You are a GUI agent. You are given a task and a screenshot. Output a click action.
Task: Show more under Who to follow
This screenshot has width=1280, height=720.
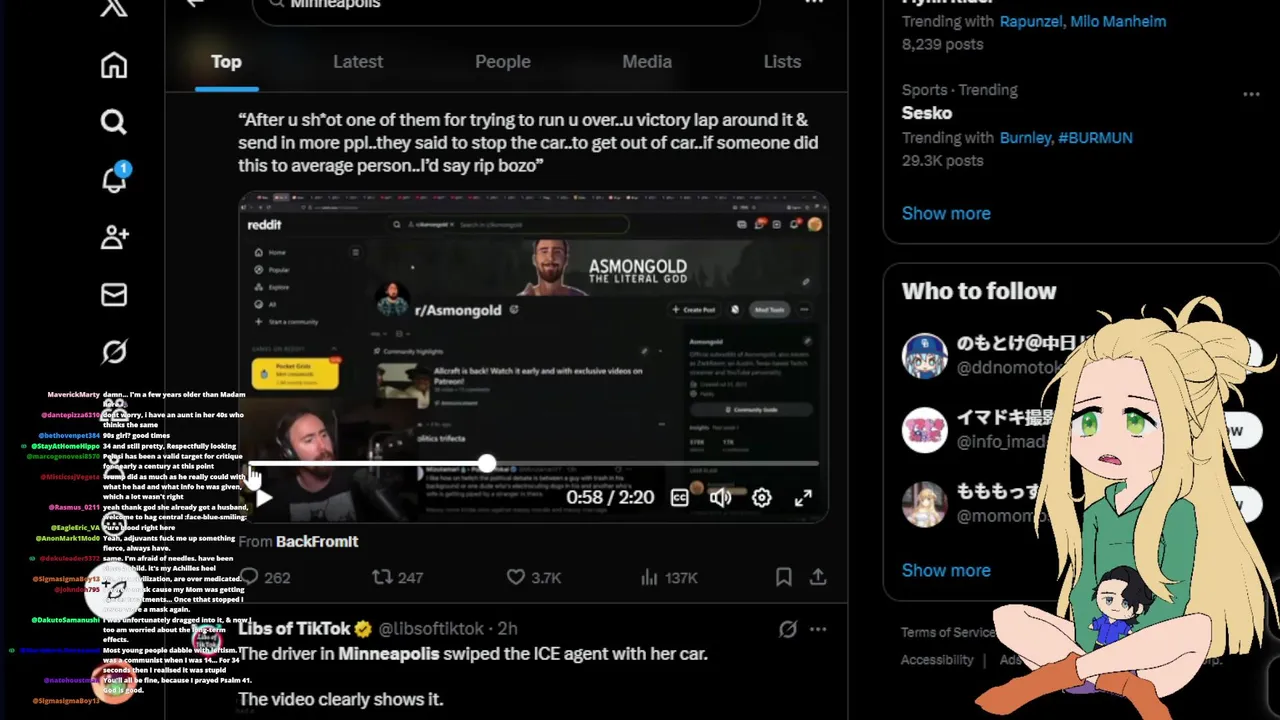click(x=946, y=570)
